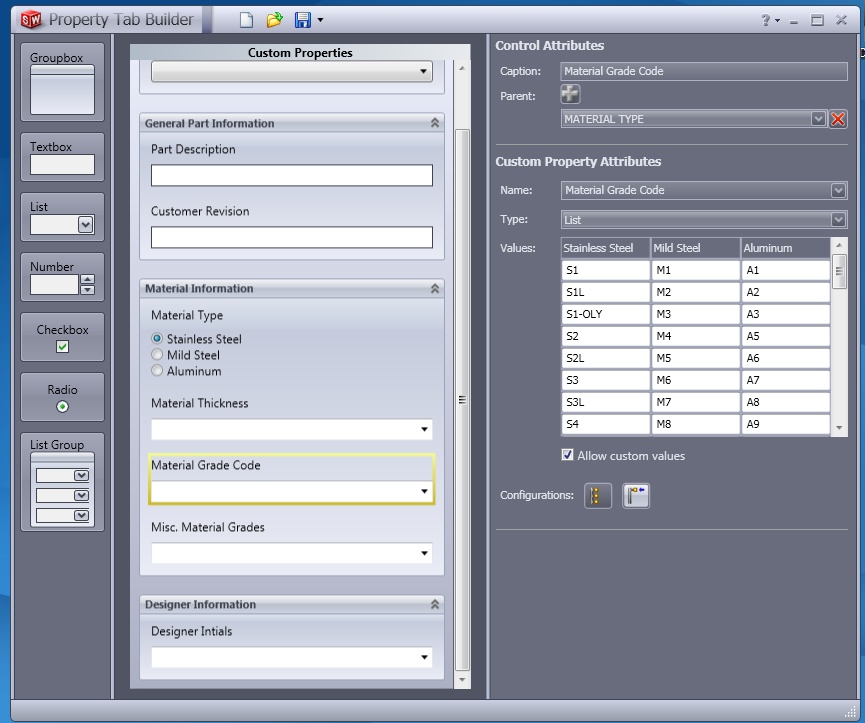Select the List control in palette
The image size is (865, 723).
[62, 217]
